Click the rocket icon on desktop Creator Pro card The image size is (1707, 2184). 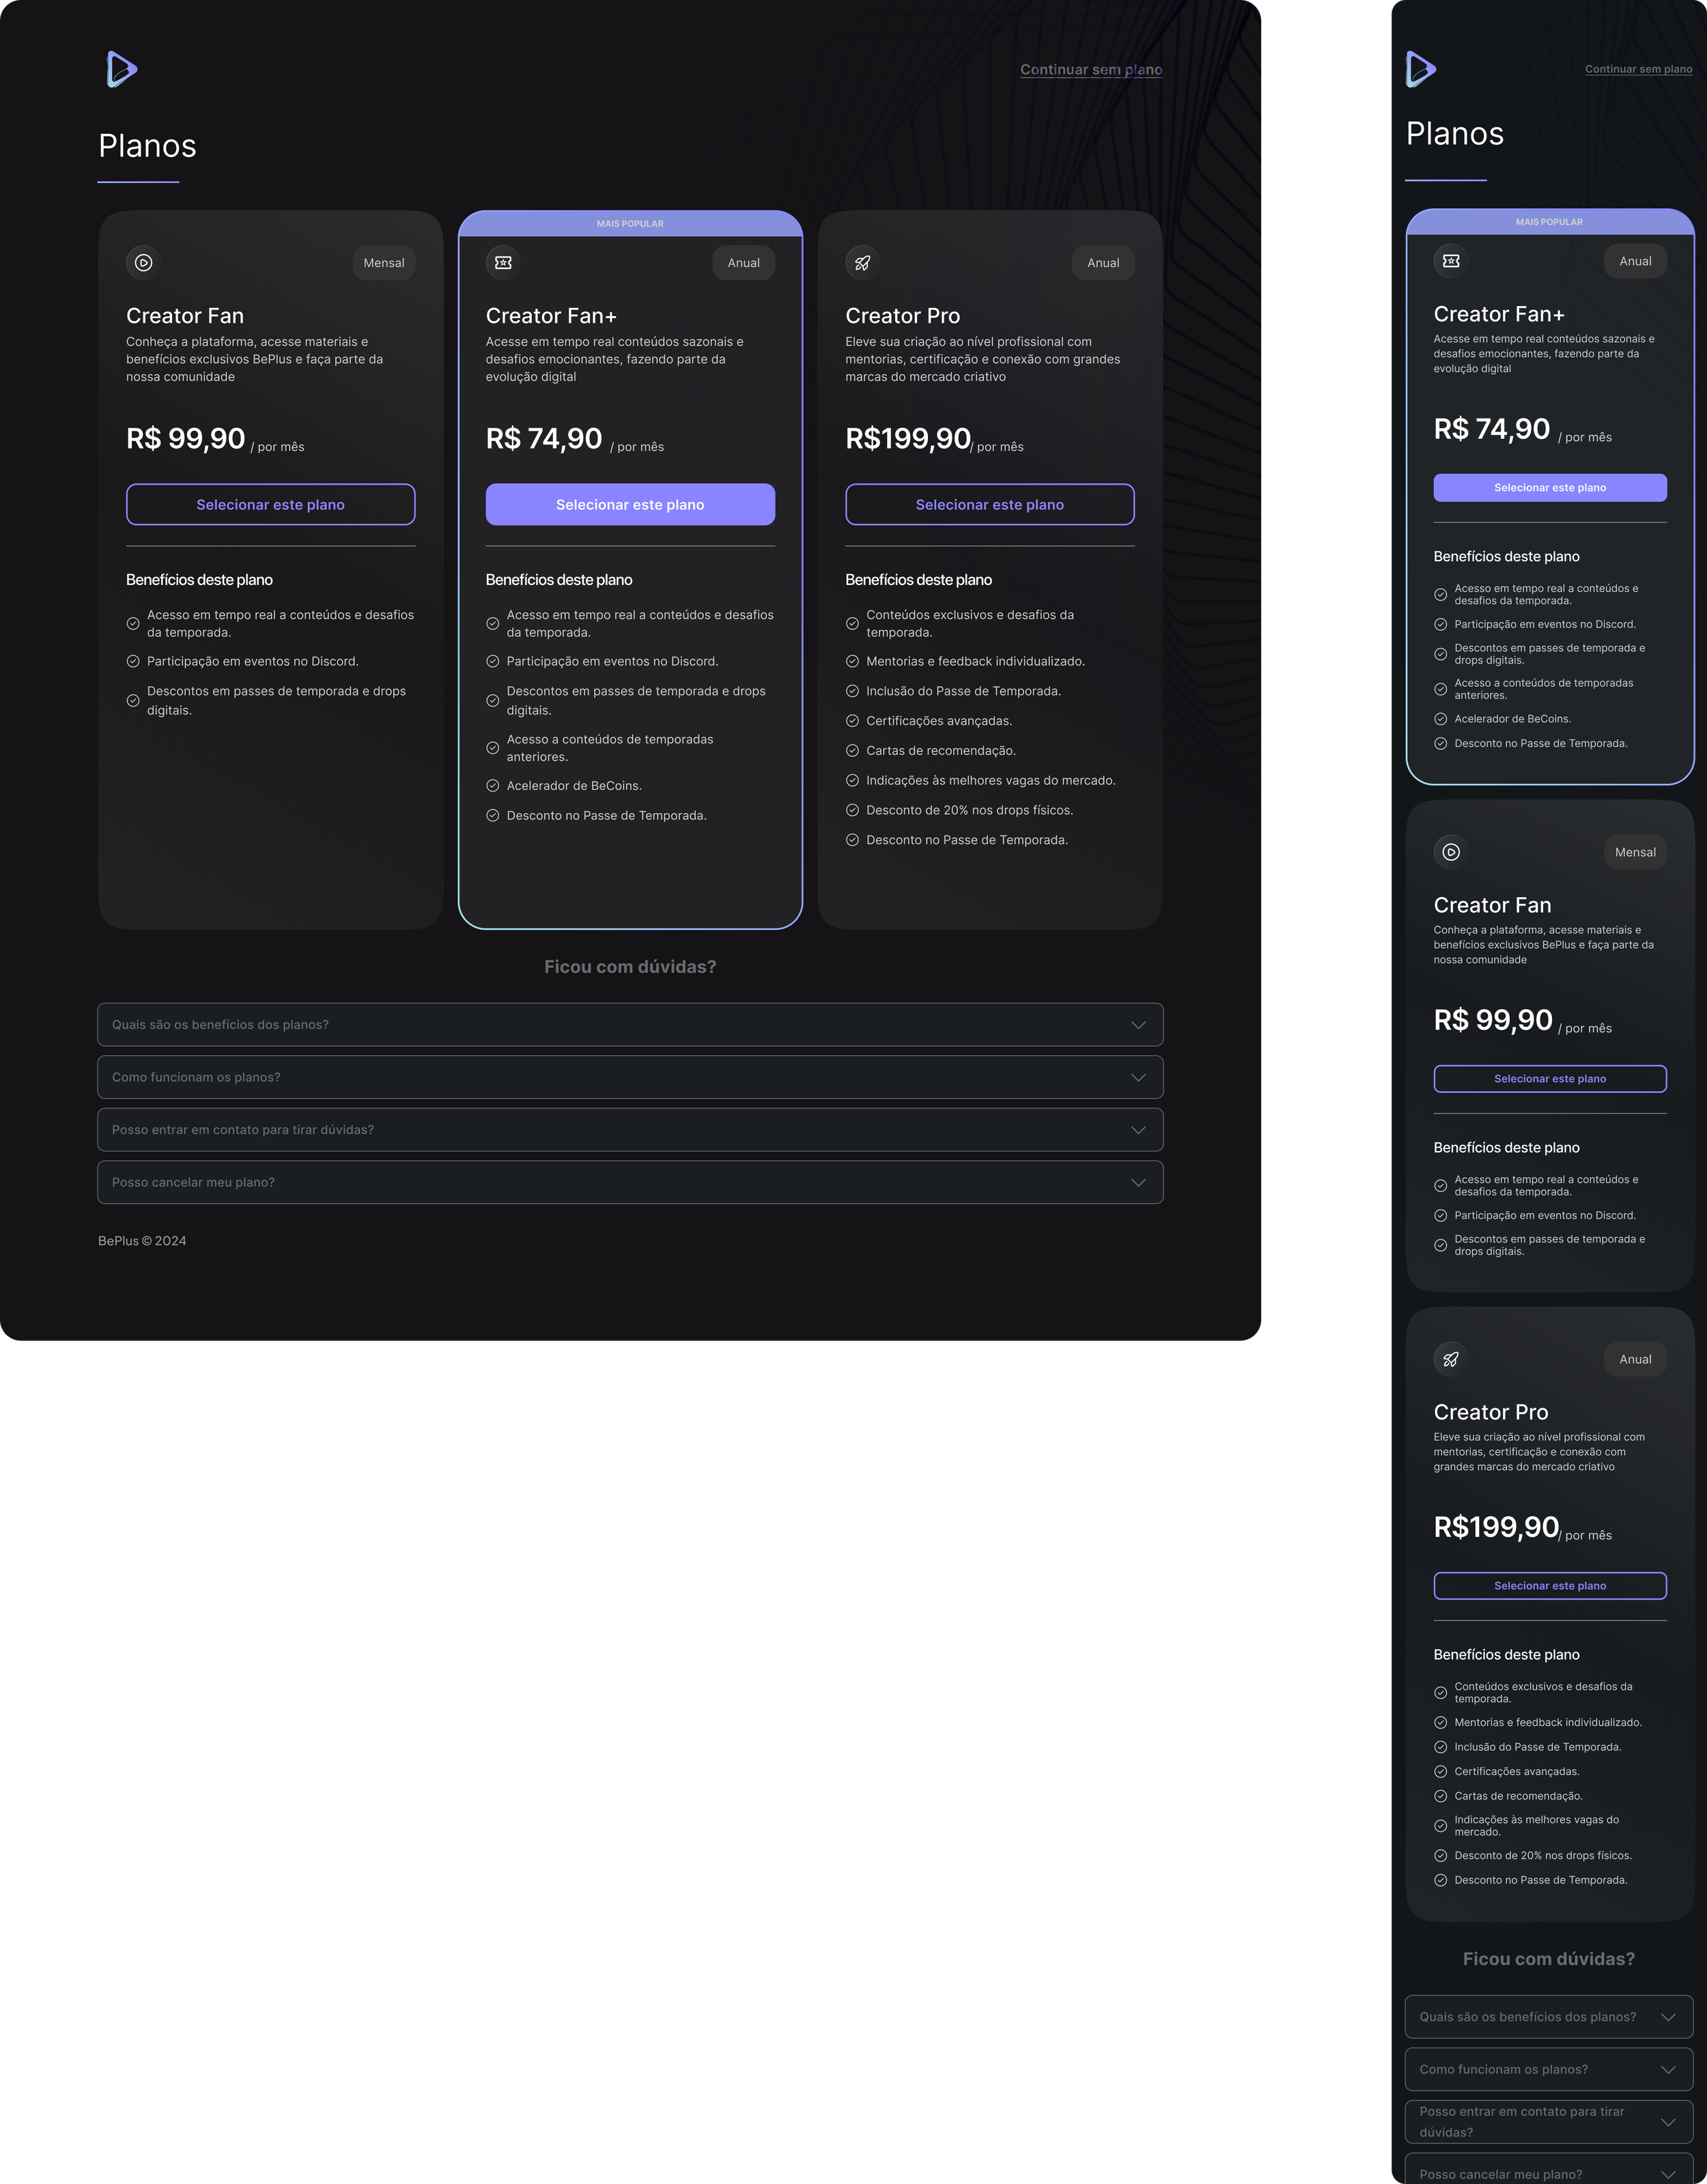(863, 263)
